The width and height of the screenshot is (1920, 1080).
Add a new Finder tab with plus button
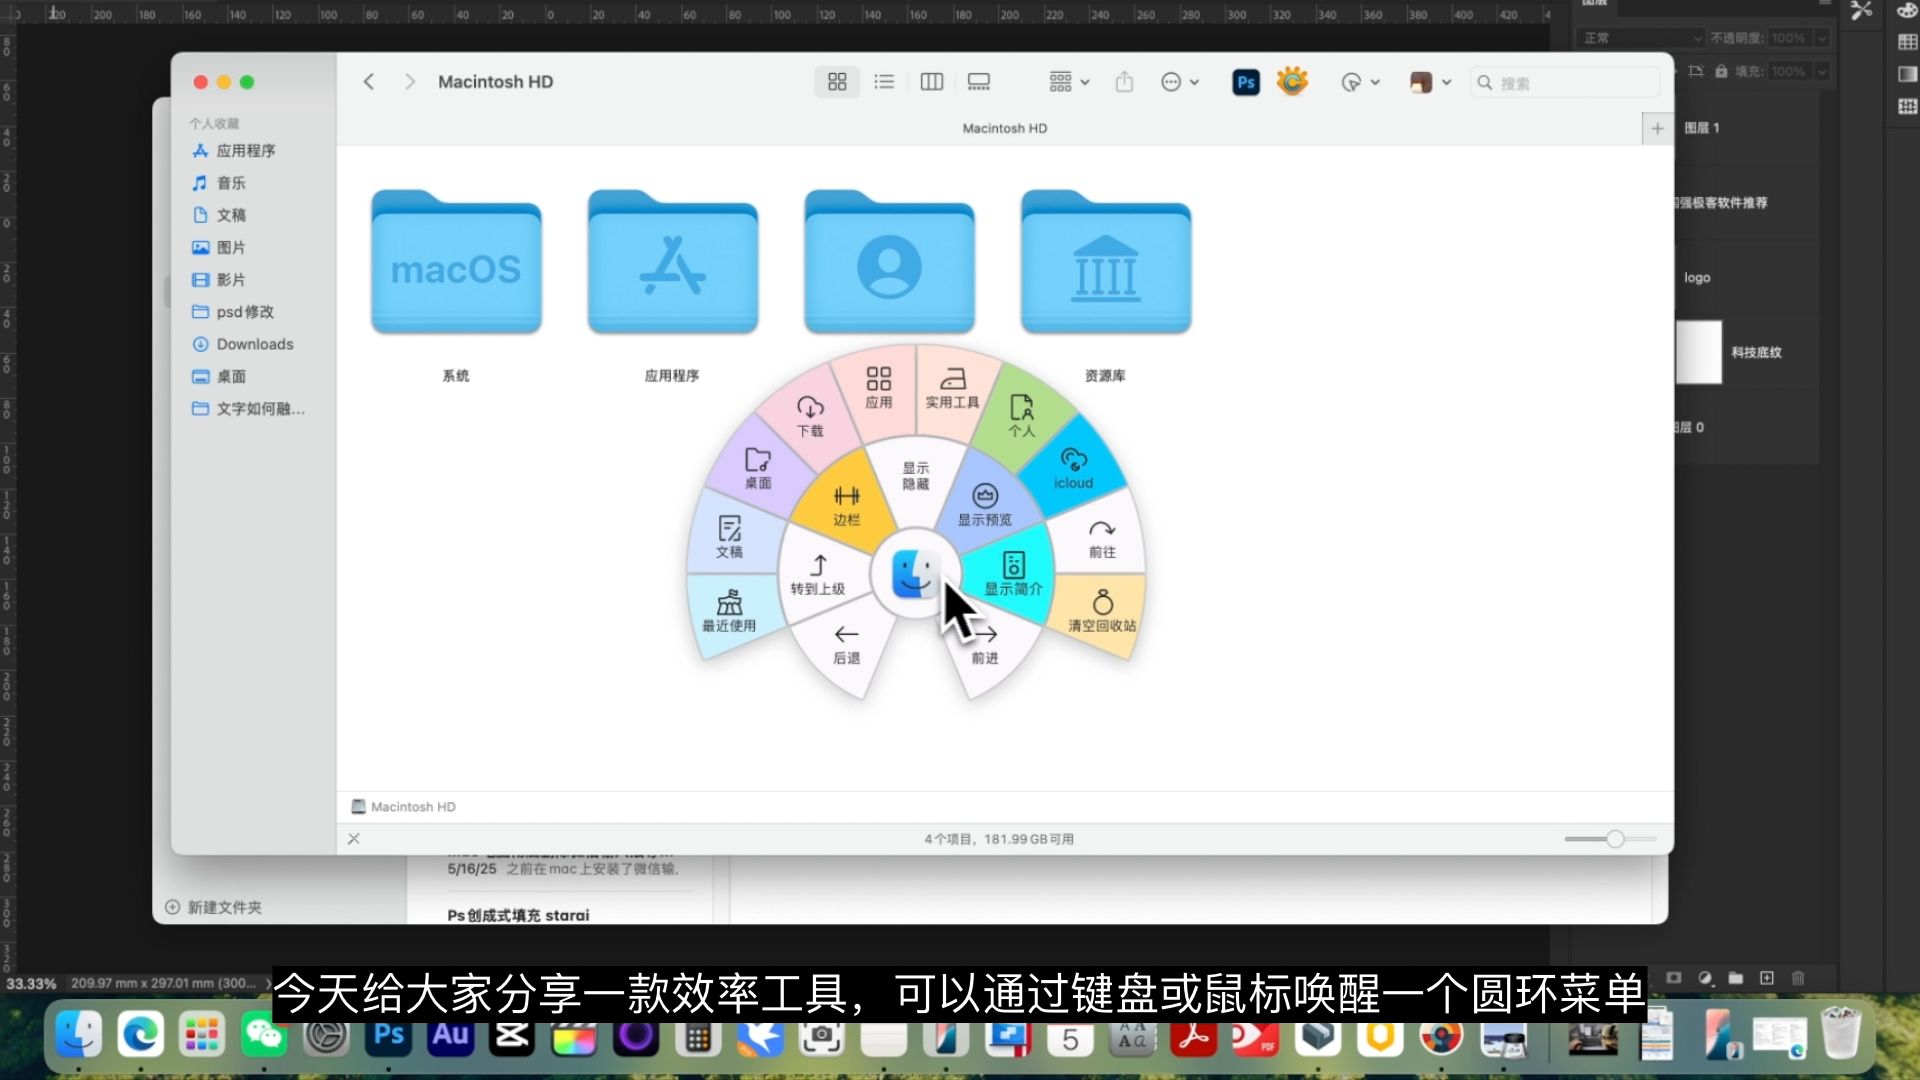[x=1657, y=128]
